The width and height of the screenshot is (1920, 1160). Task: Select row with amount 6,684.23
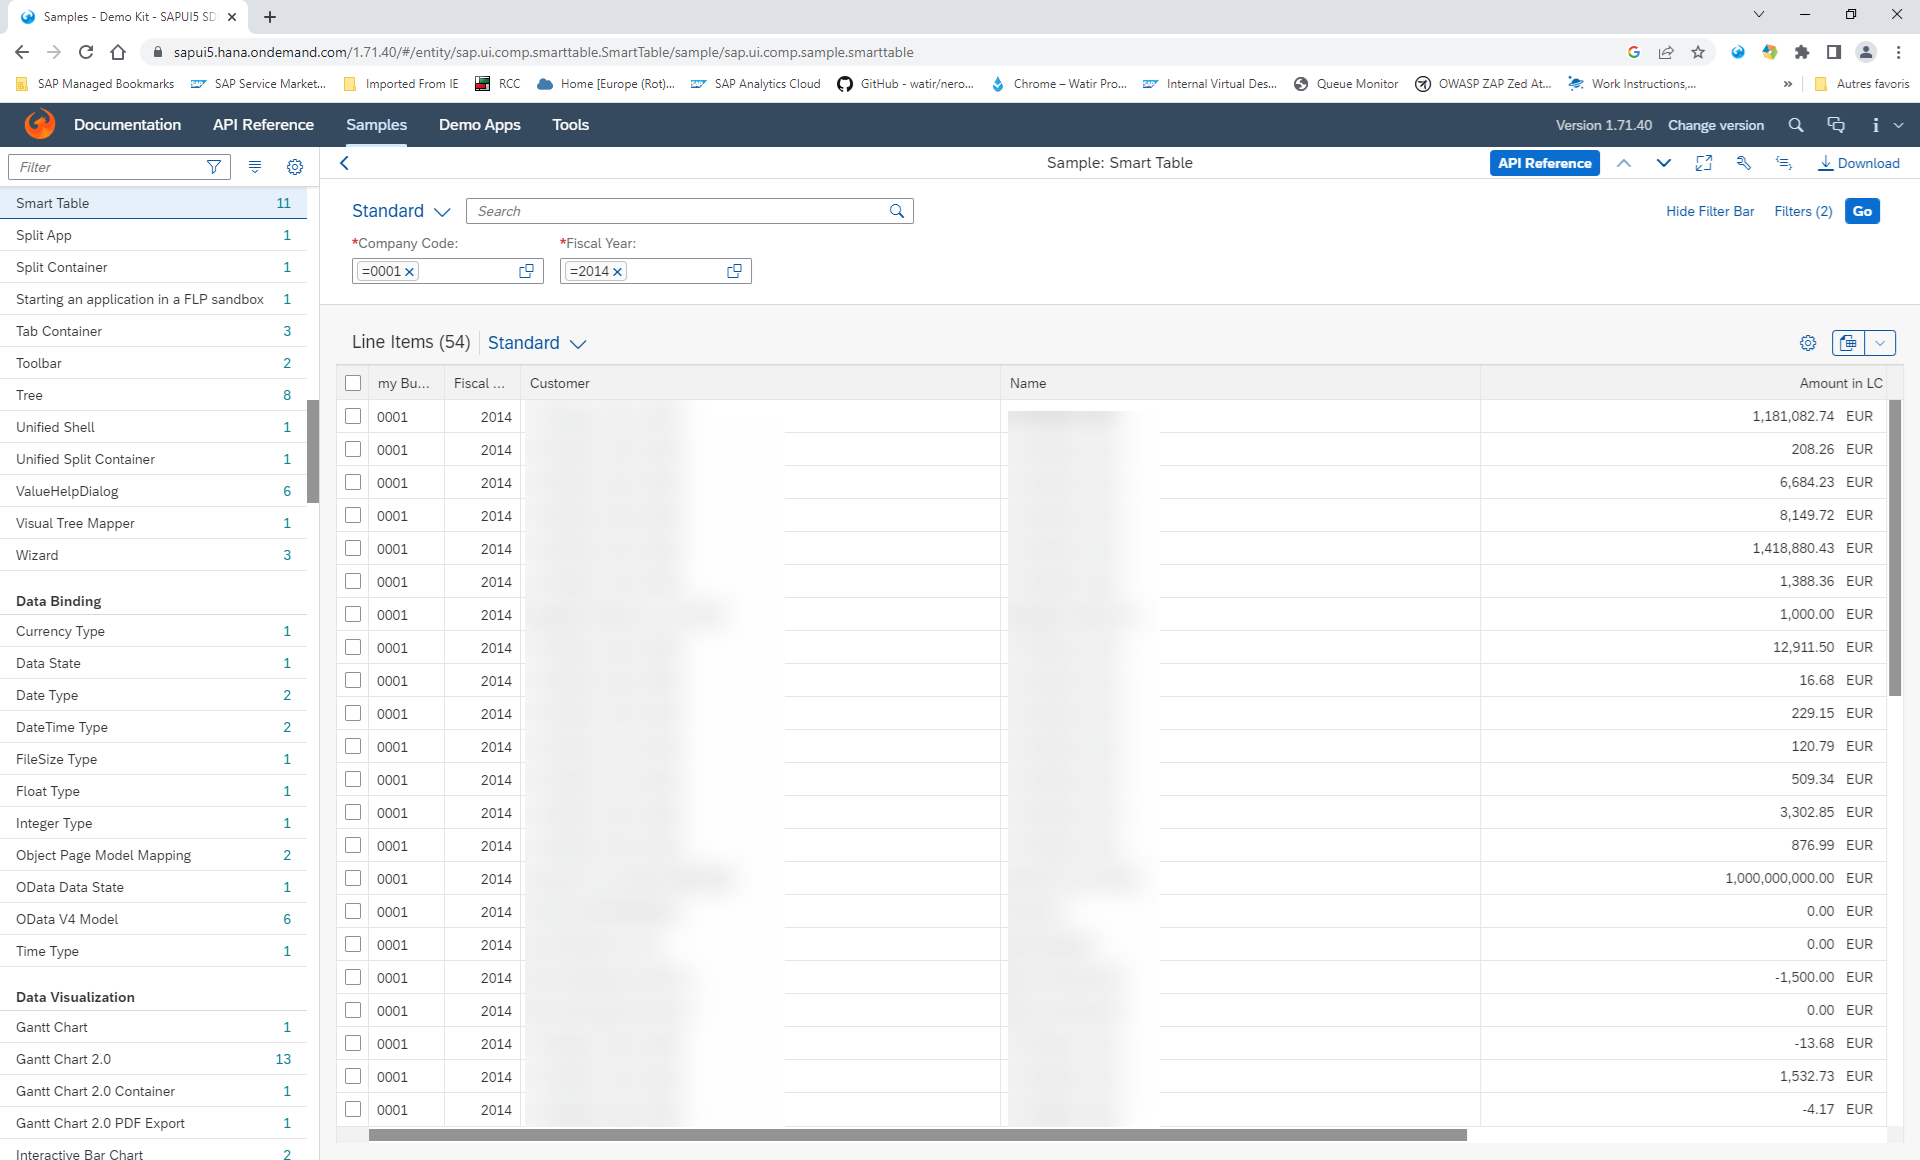(353, 482)
